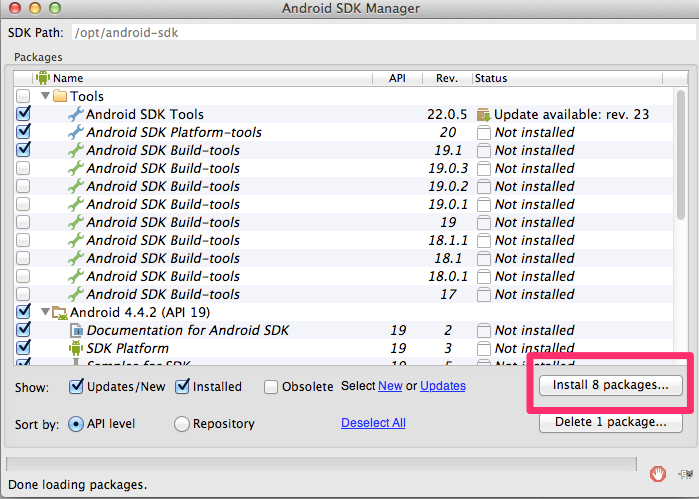The width and height of the screenshot is (699, 499).
Task: Select the Android SDK Build-tools 19.0.2 row
Action: point(343,186)
